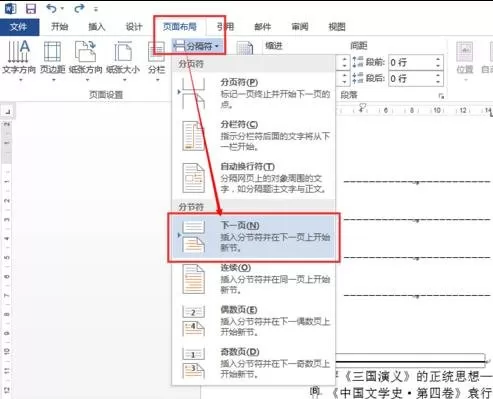Switch to the 审阅 tab
Viewport: 493px width, 399px height.
click(300, 27)
